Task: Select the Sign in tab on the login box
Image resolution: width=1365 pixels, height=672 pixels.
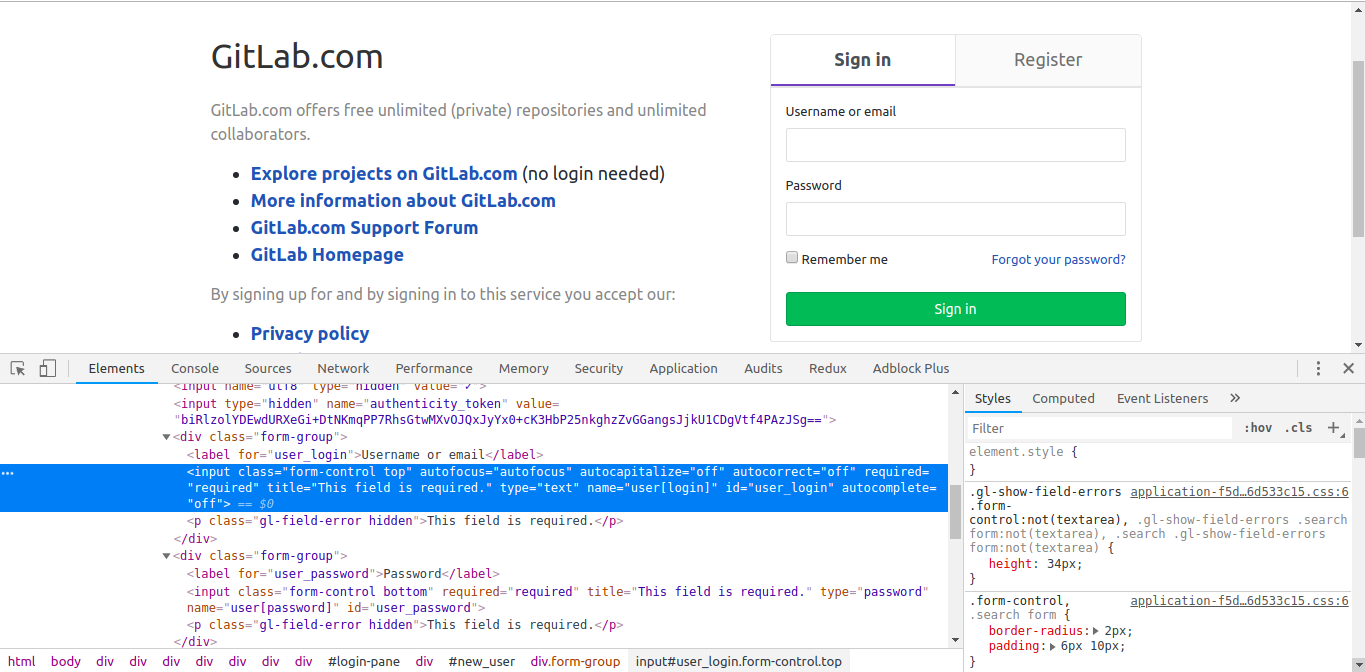Action: [863, 60]
